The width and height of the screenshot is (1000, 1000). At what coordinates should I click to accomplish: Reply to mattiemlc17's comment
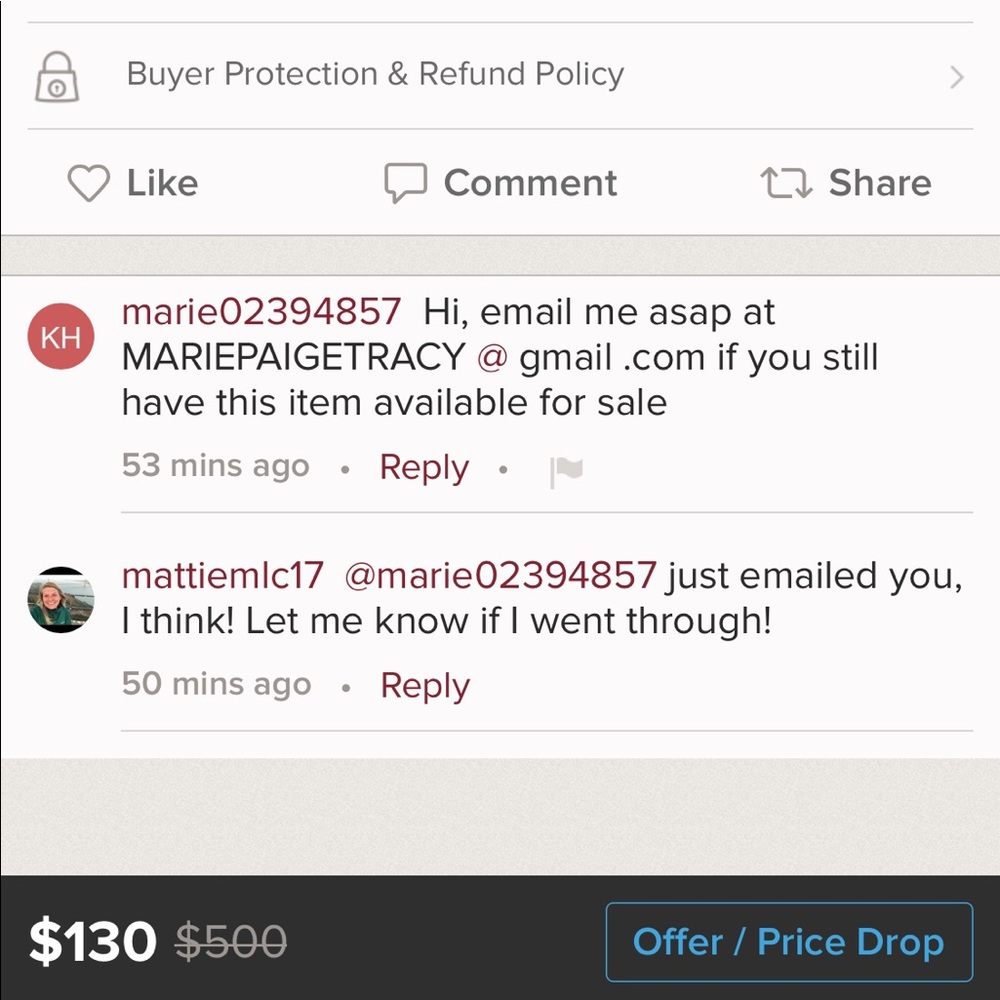click(x=425, y=685)
